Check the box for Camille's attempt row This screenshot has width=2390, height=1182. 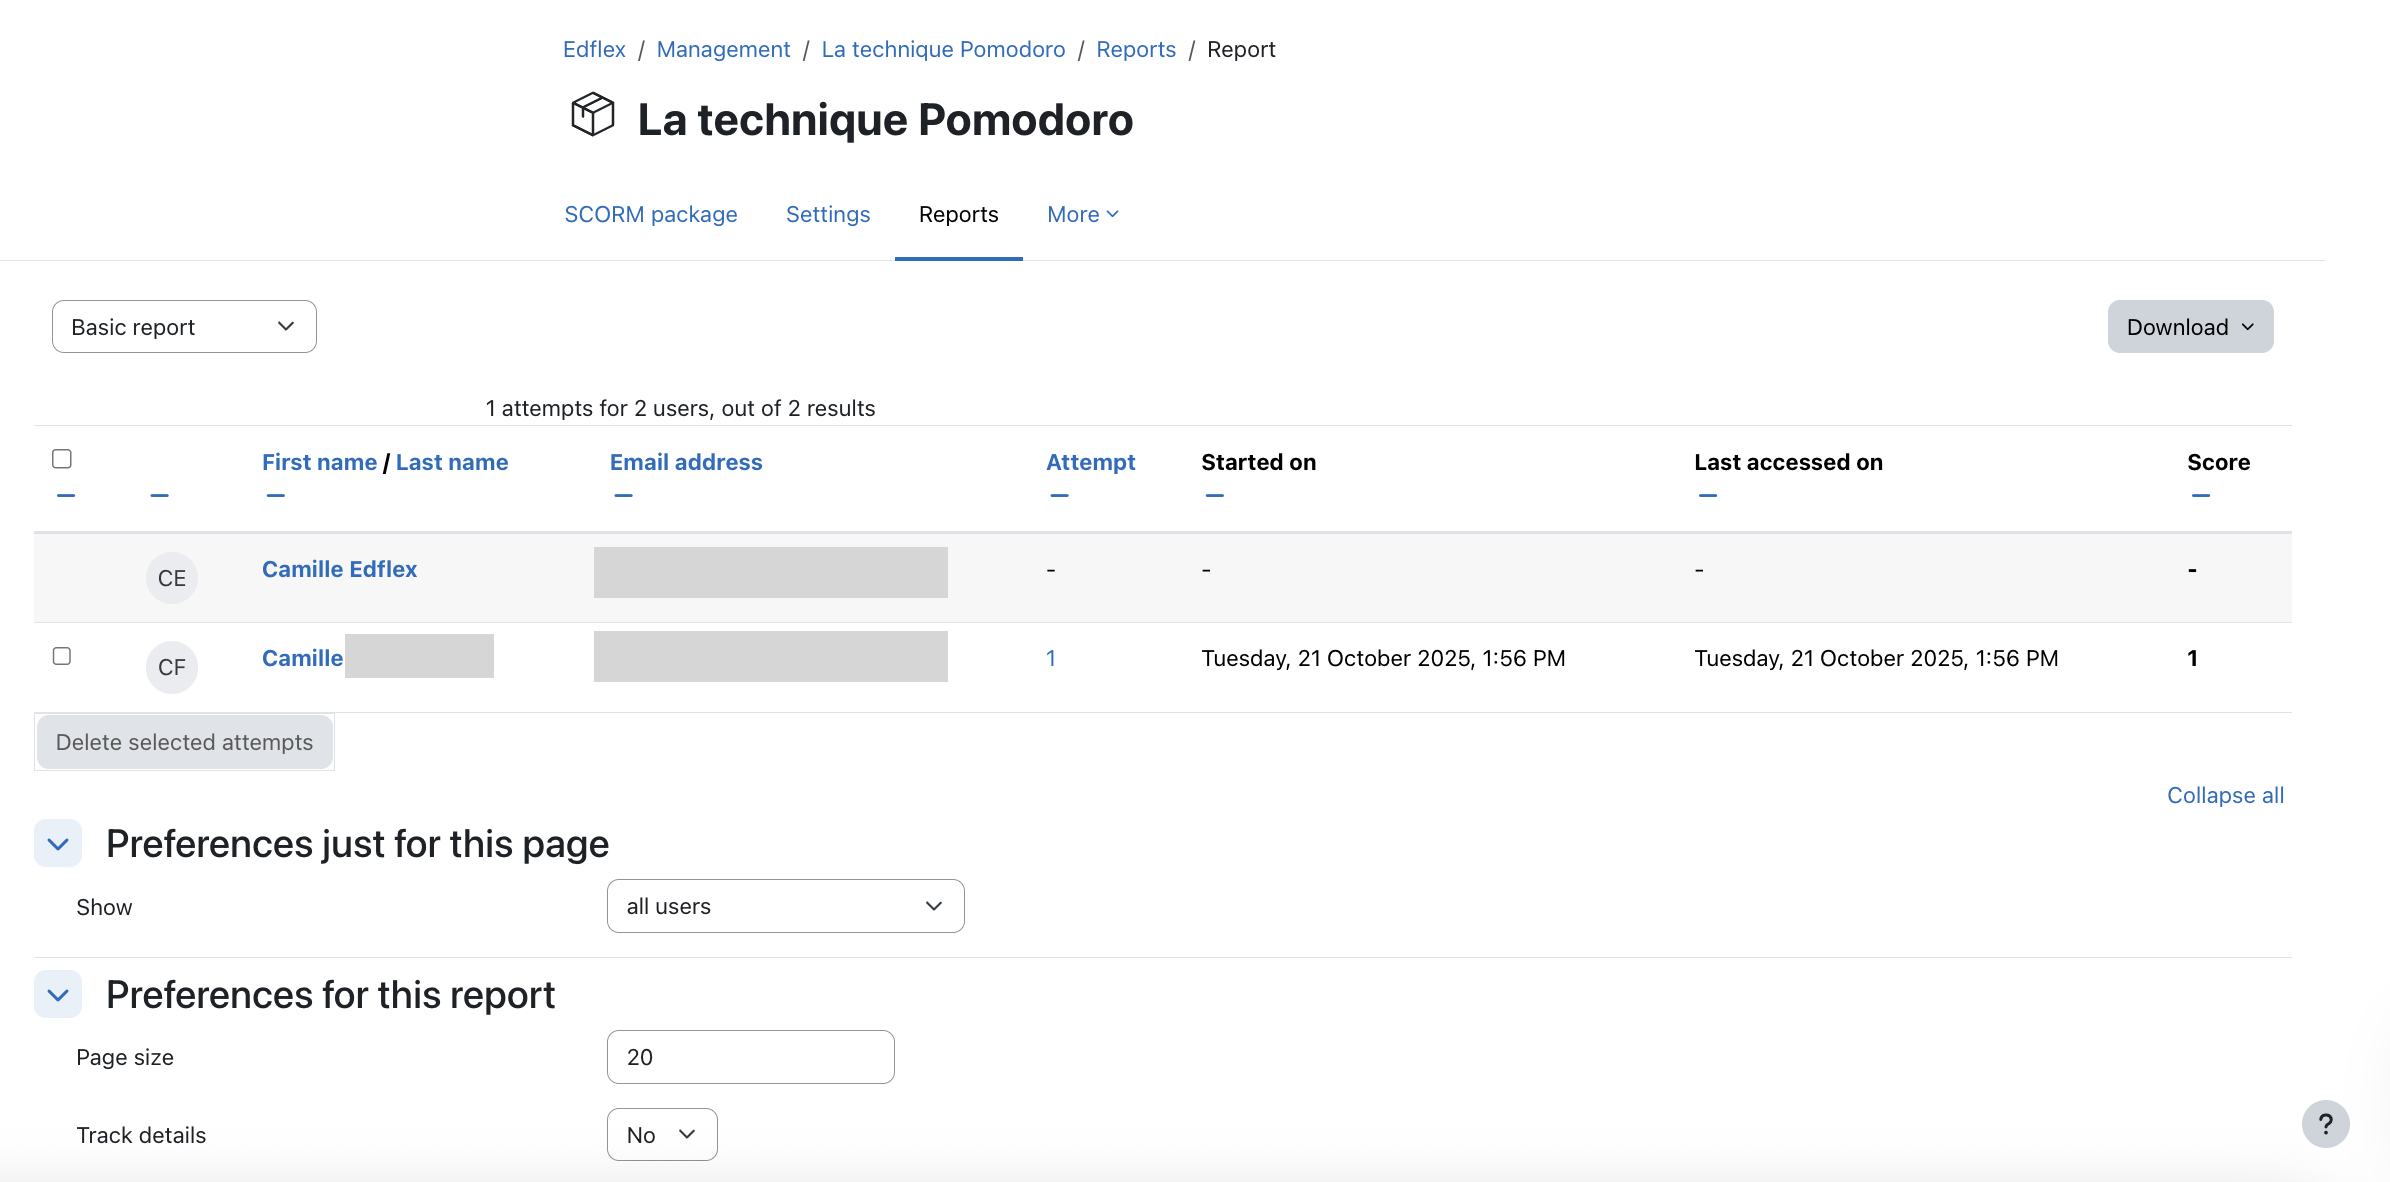pyautogui.click(x=62, y=656)
